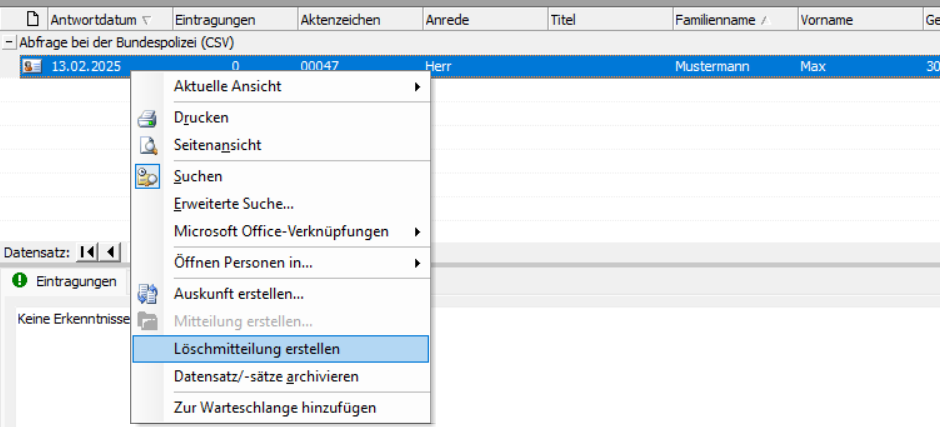The width and height of the screenshot is (940, 427).
Task: Click the Auskunft erstellen icon
Action: coord(147,294)
